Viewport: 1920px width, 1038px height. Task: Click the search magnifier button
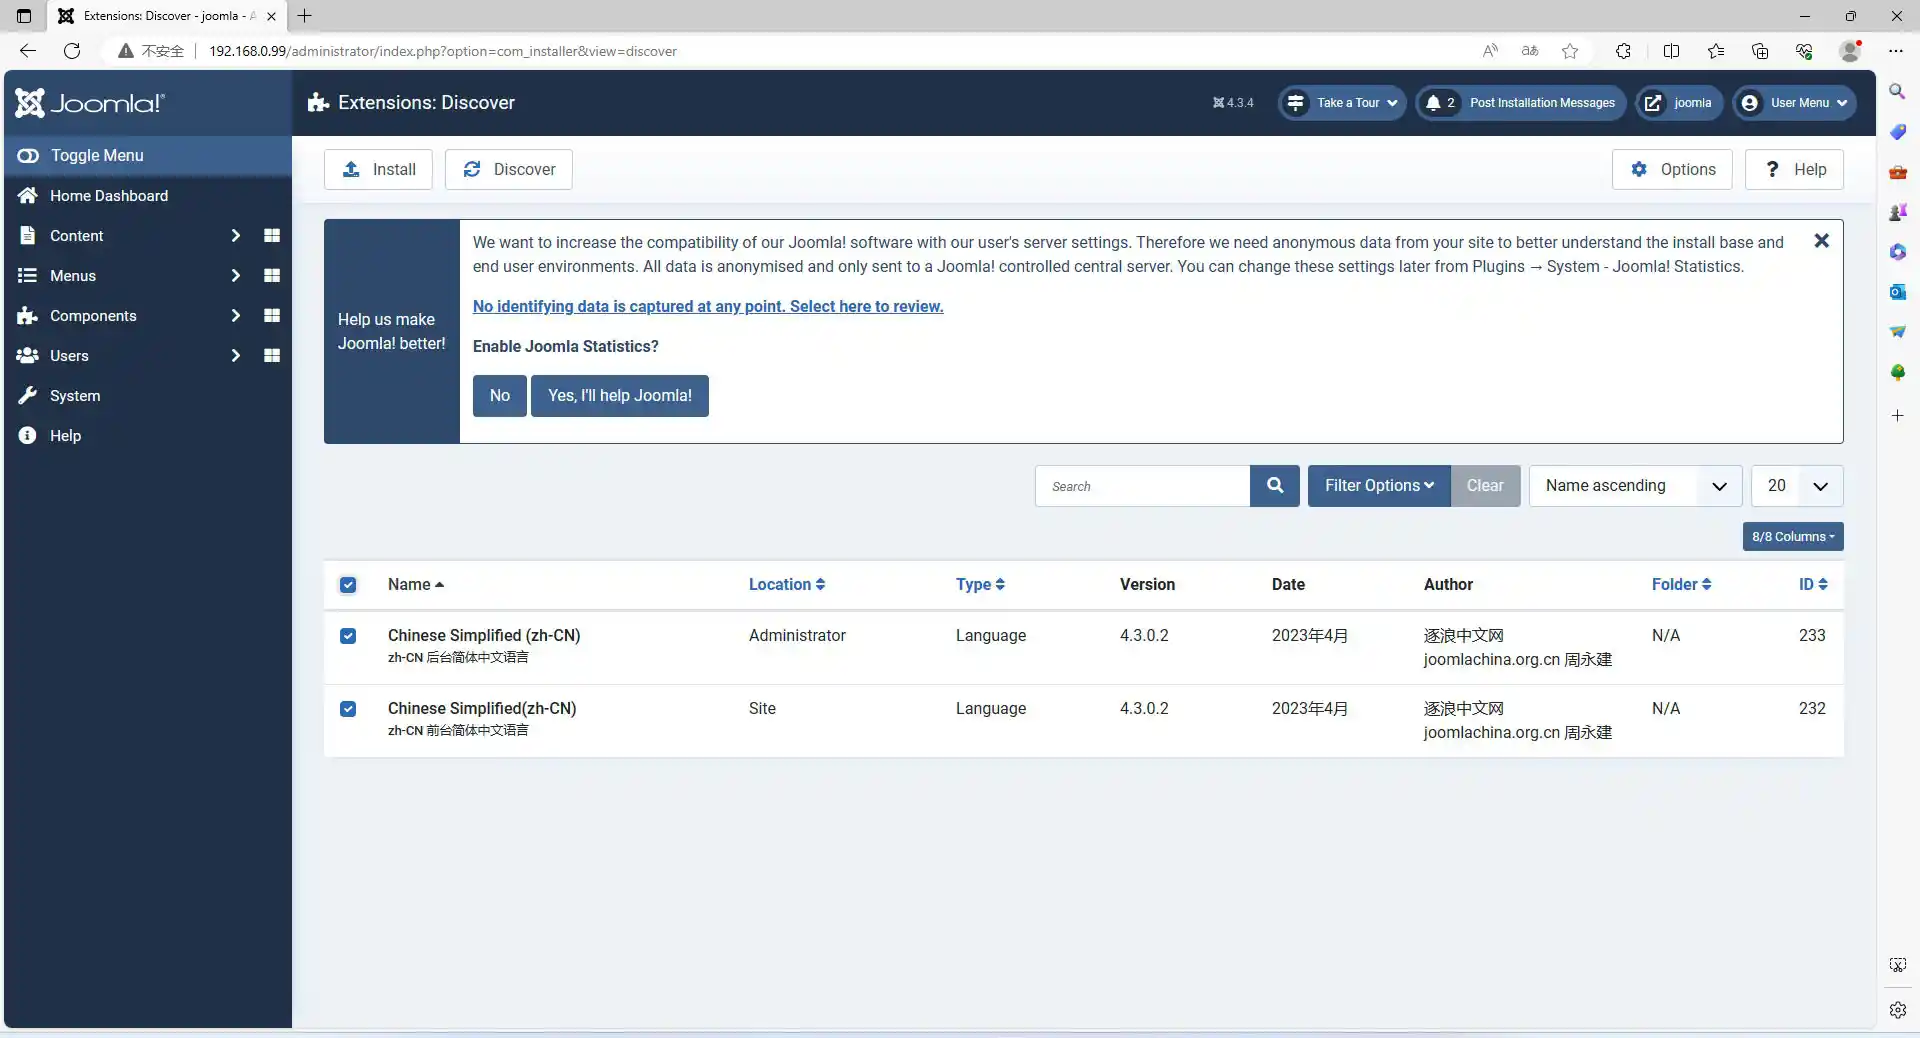pos(1274,486)
